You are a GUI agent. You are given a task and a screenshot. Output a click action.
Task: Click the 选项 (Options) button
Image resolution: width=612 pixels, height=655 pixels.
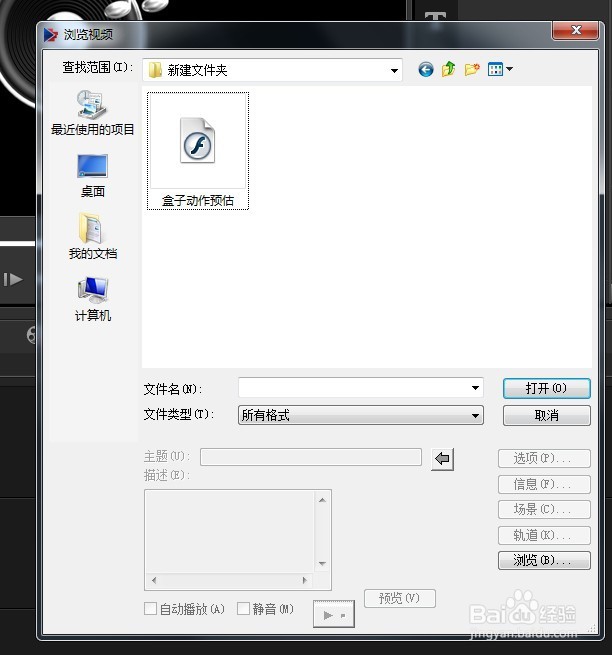pyautogui.click(x=544, y=458)
